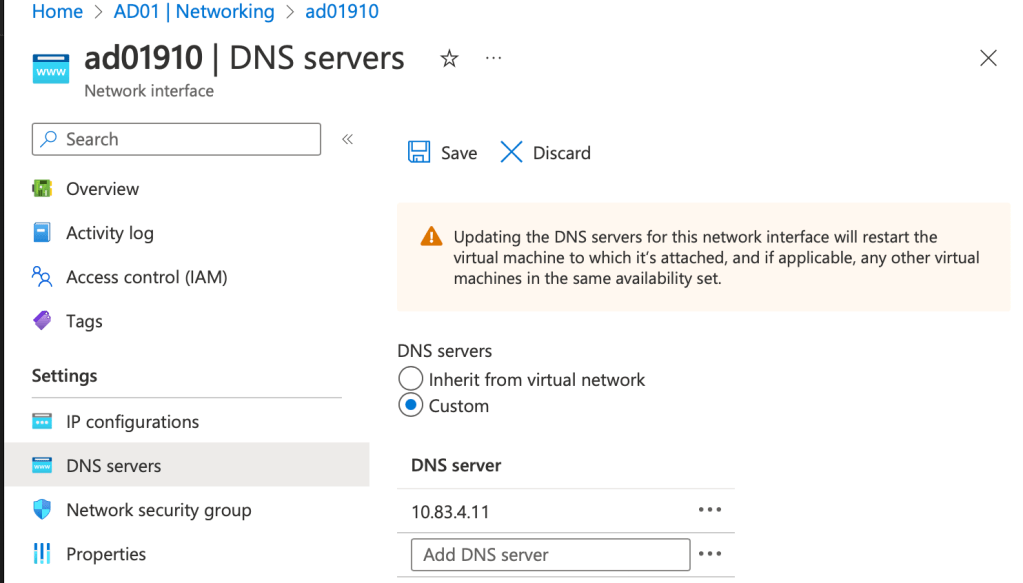Open more options ellipsis beside page title
This screenshot has height=583, width=1023.
tap(493, 59)
